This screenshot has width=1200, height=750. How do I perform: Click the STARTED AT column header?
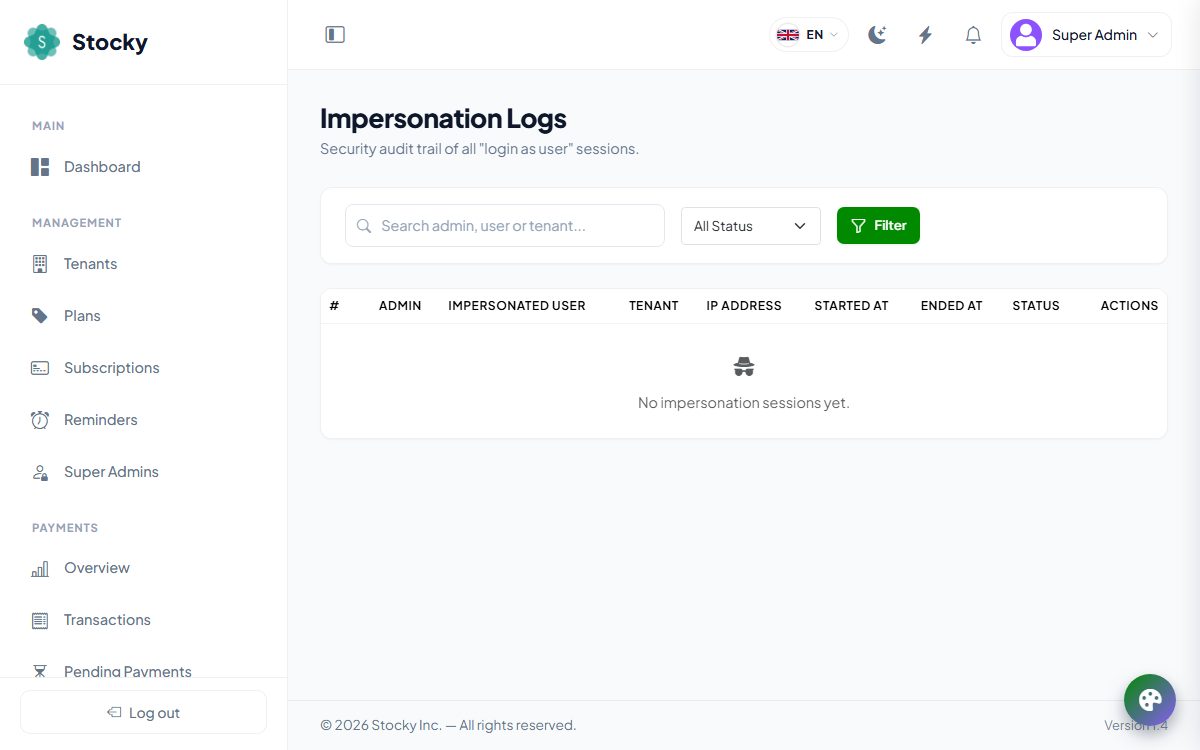[x=851, y=306]
